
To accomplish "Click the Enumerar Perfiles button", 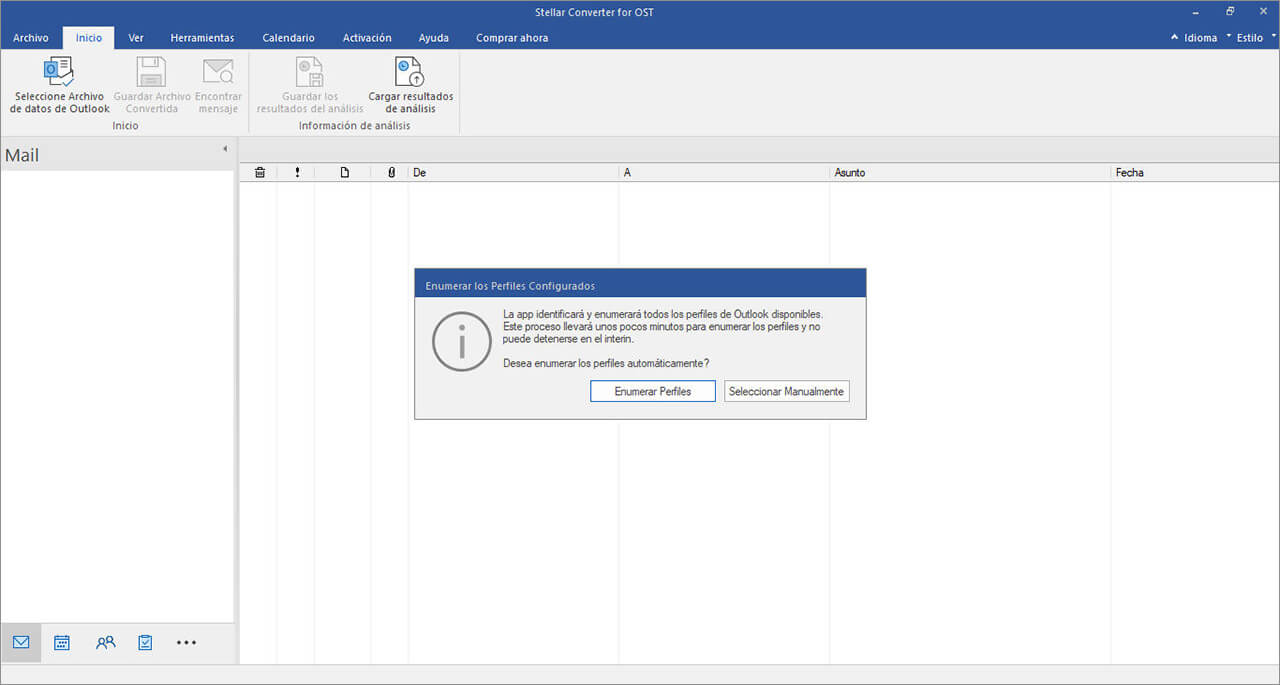I will pos(653,391).
